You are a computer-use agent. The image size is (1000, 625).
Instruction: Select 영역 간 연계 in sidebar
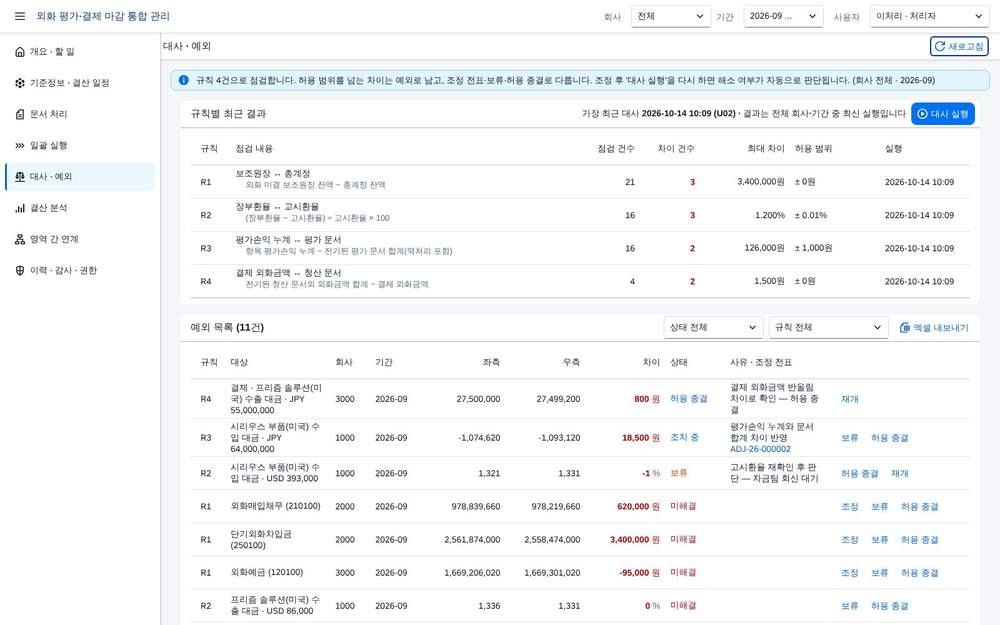[80, 239]
